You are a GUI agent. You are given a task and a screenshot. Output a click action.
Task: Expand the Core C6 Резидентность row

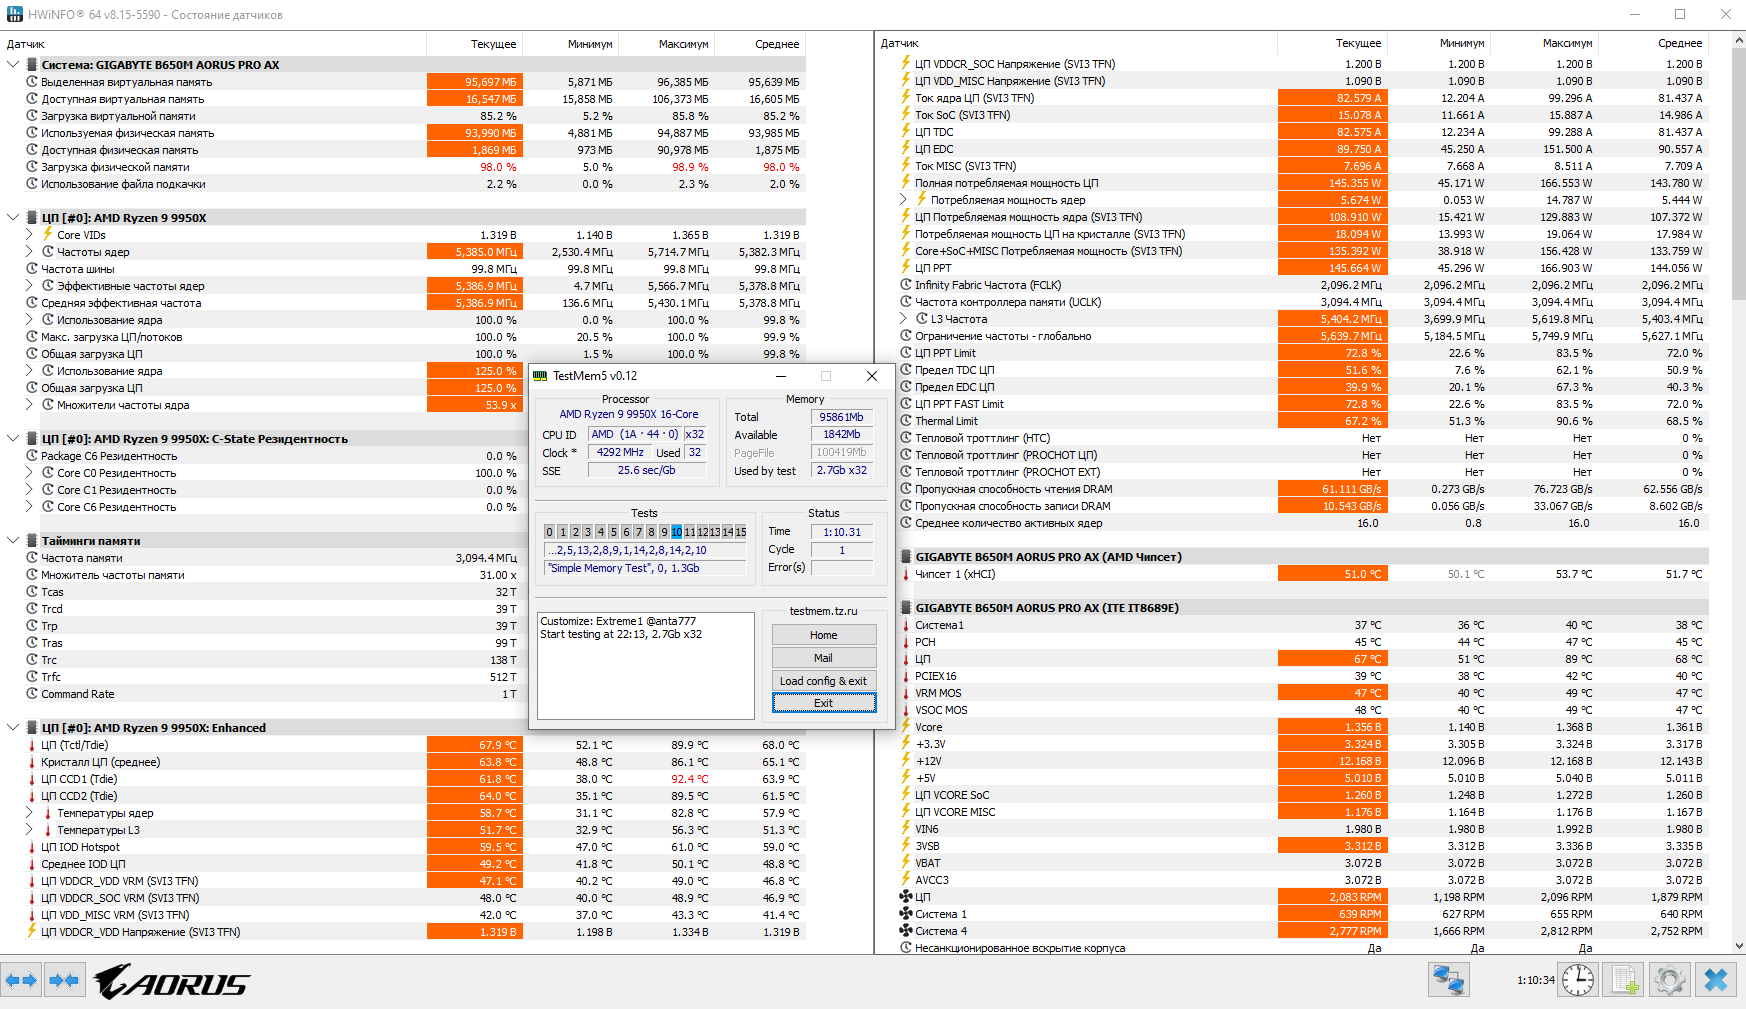coord(29,507)
